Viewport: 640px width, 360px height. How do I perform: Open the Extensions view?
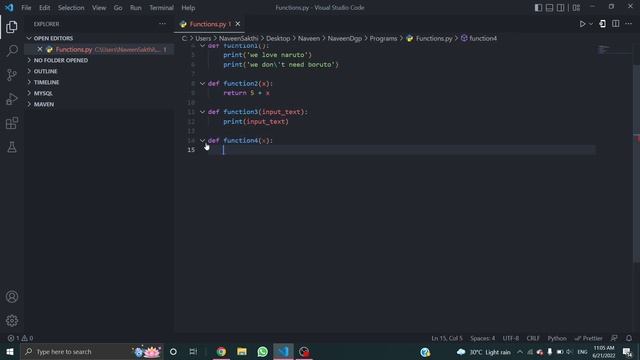click(x=12, y=123)
